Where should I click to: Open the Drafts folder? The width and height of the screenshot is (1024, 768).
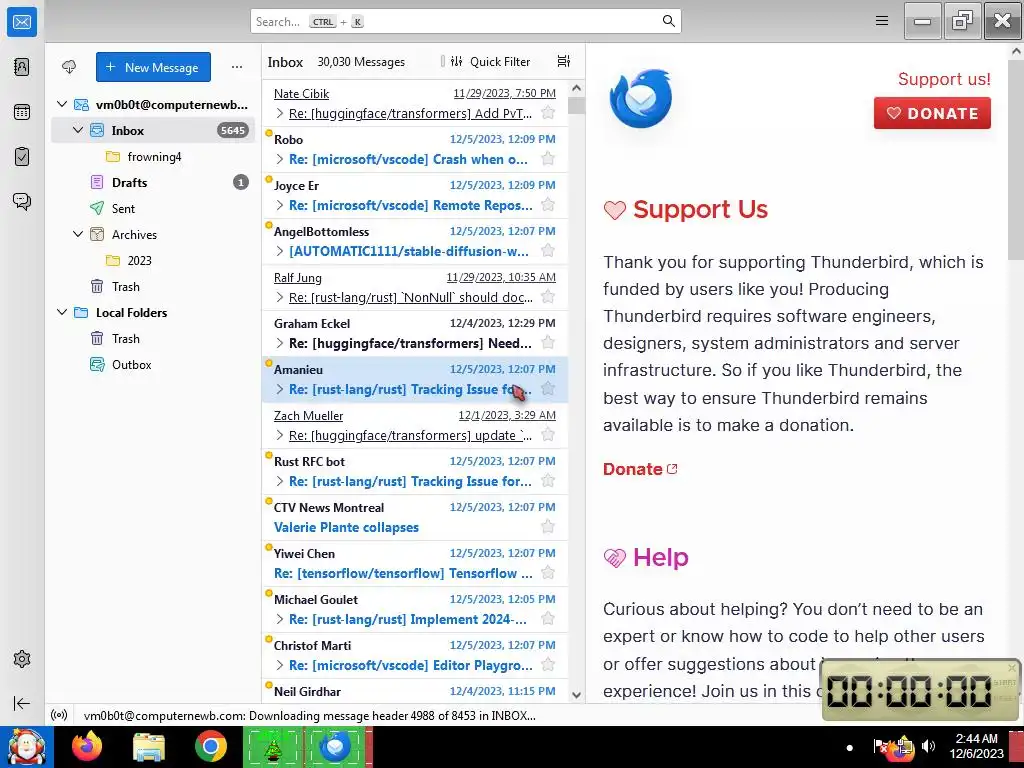click(153, 182)
